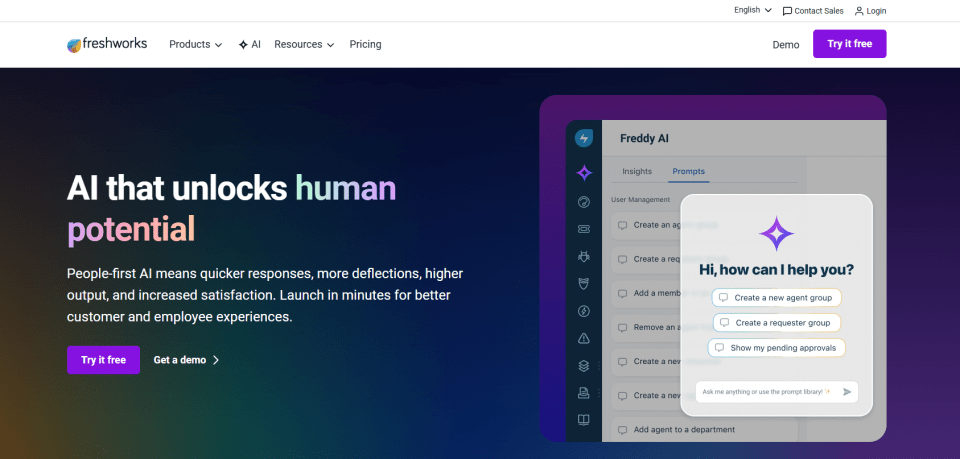The image size is (960, 459).
Task: Expand the Products dropdown
Action: click(x=195, y=45)
